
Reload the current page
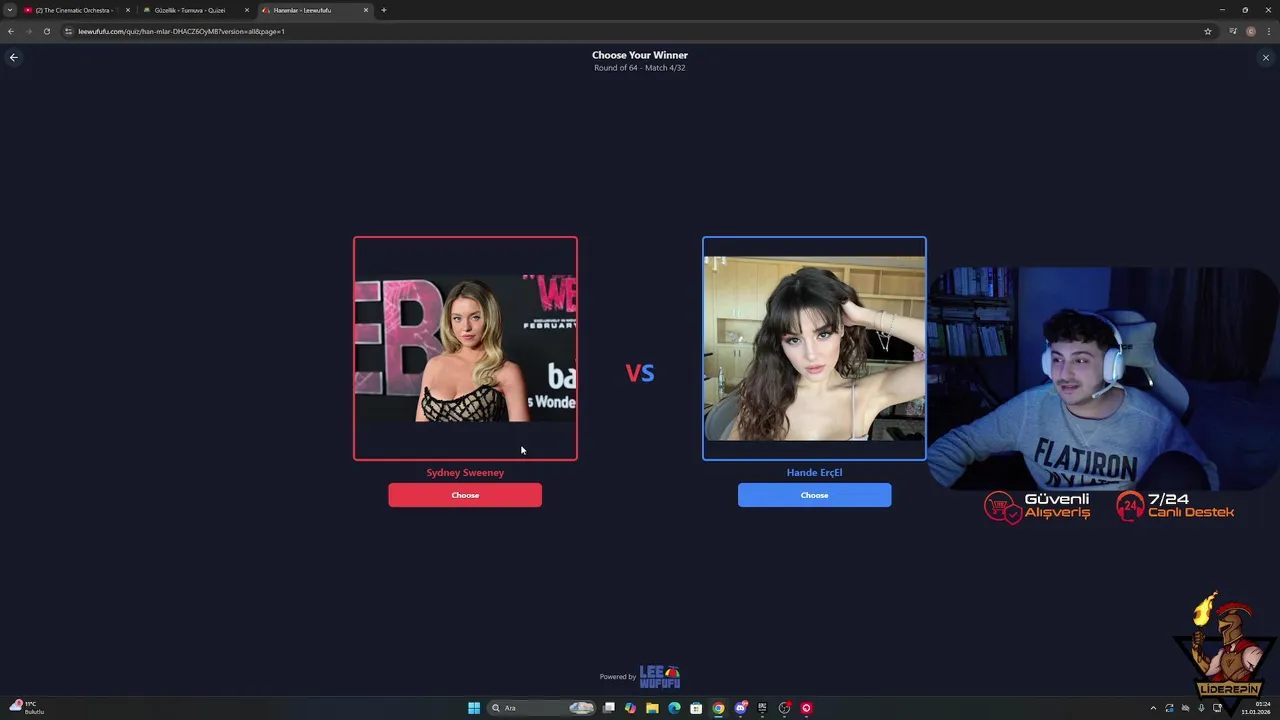pos(46,31)
